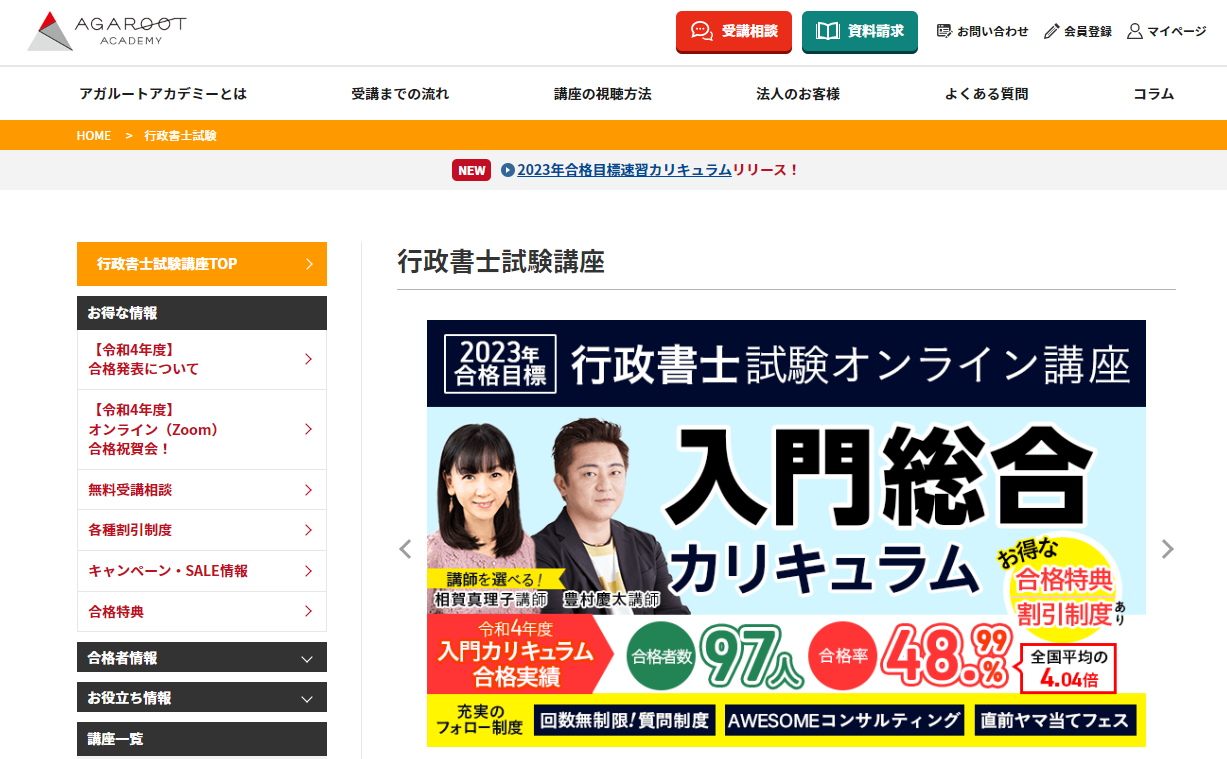The width and height of the screenshot is (1227, 759).
Task: Click HOME in the breadcrumb
Action: pos(93,136)
